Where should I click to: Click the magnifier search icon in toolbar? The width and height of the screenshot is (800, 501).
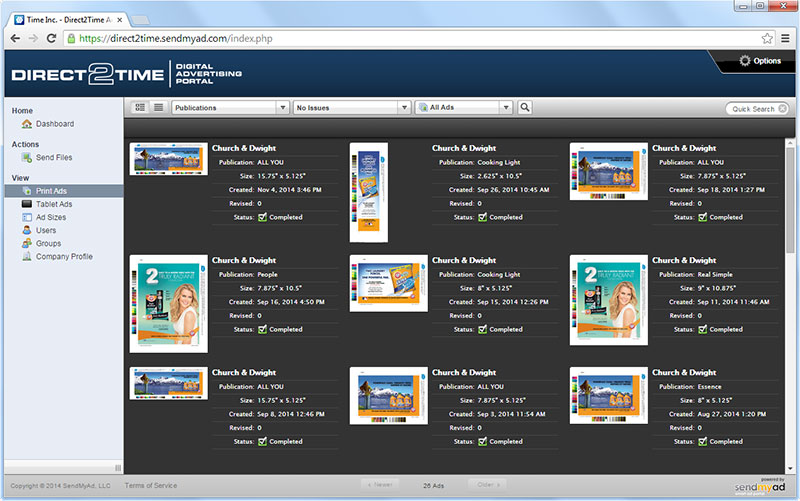click(x=525, y=107)
